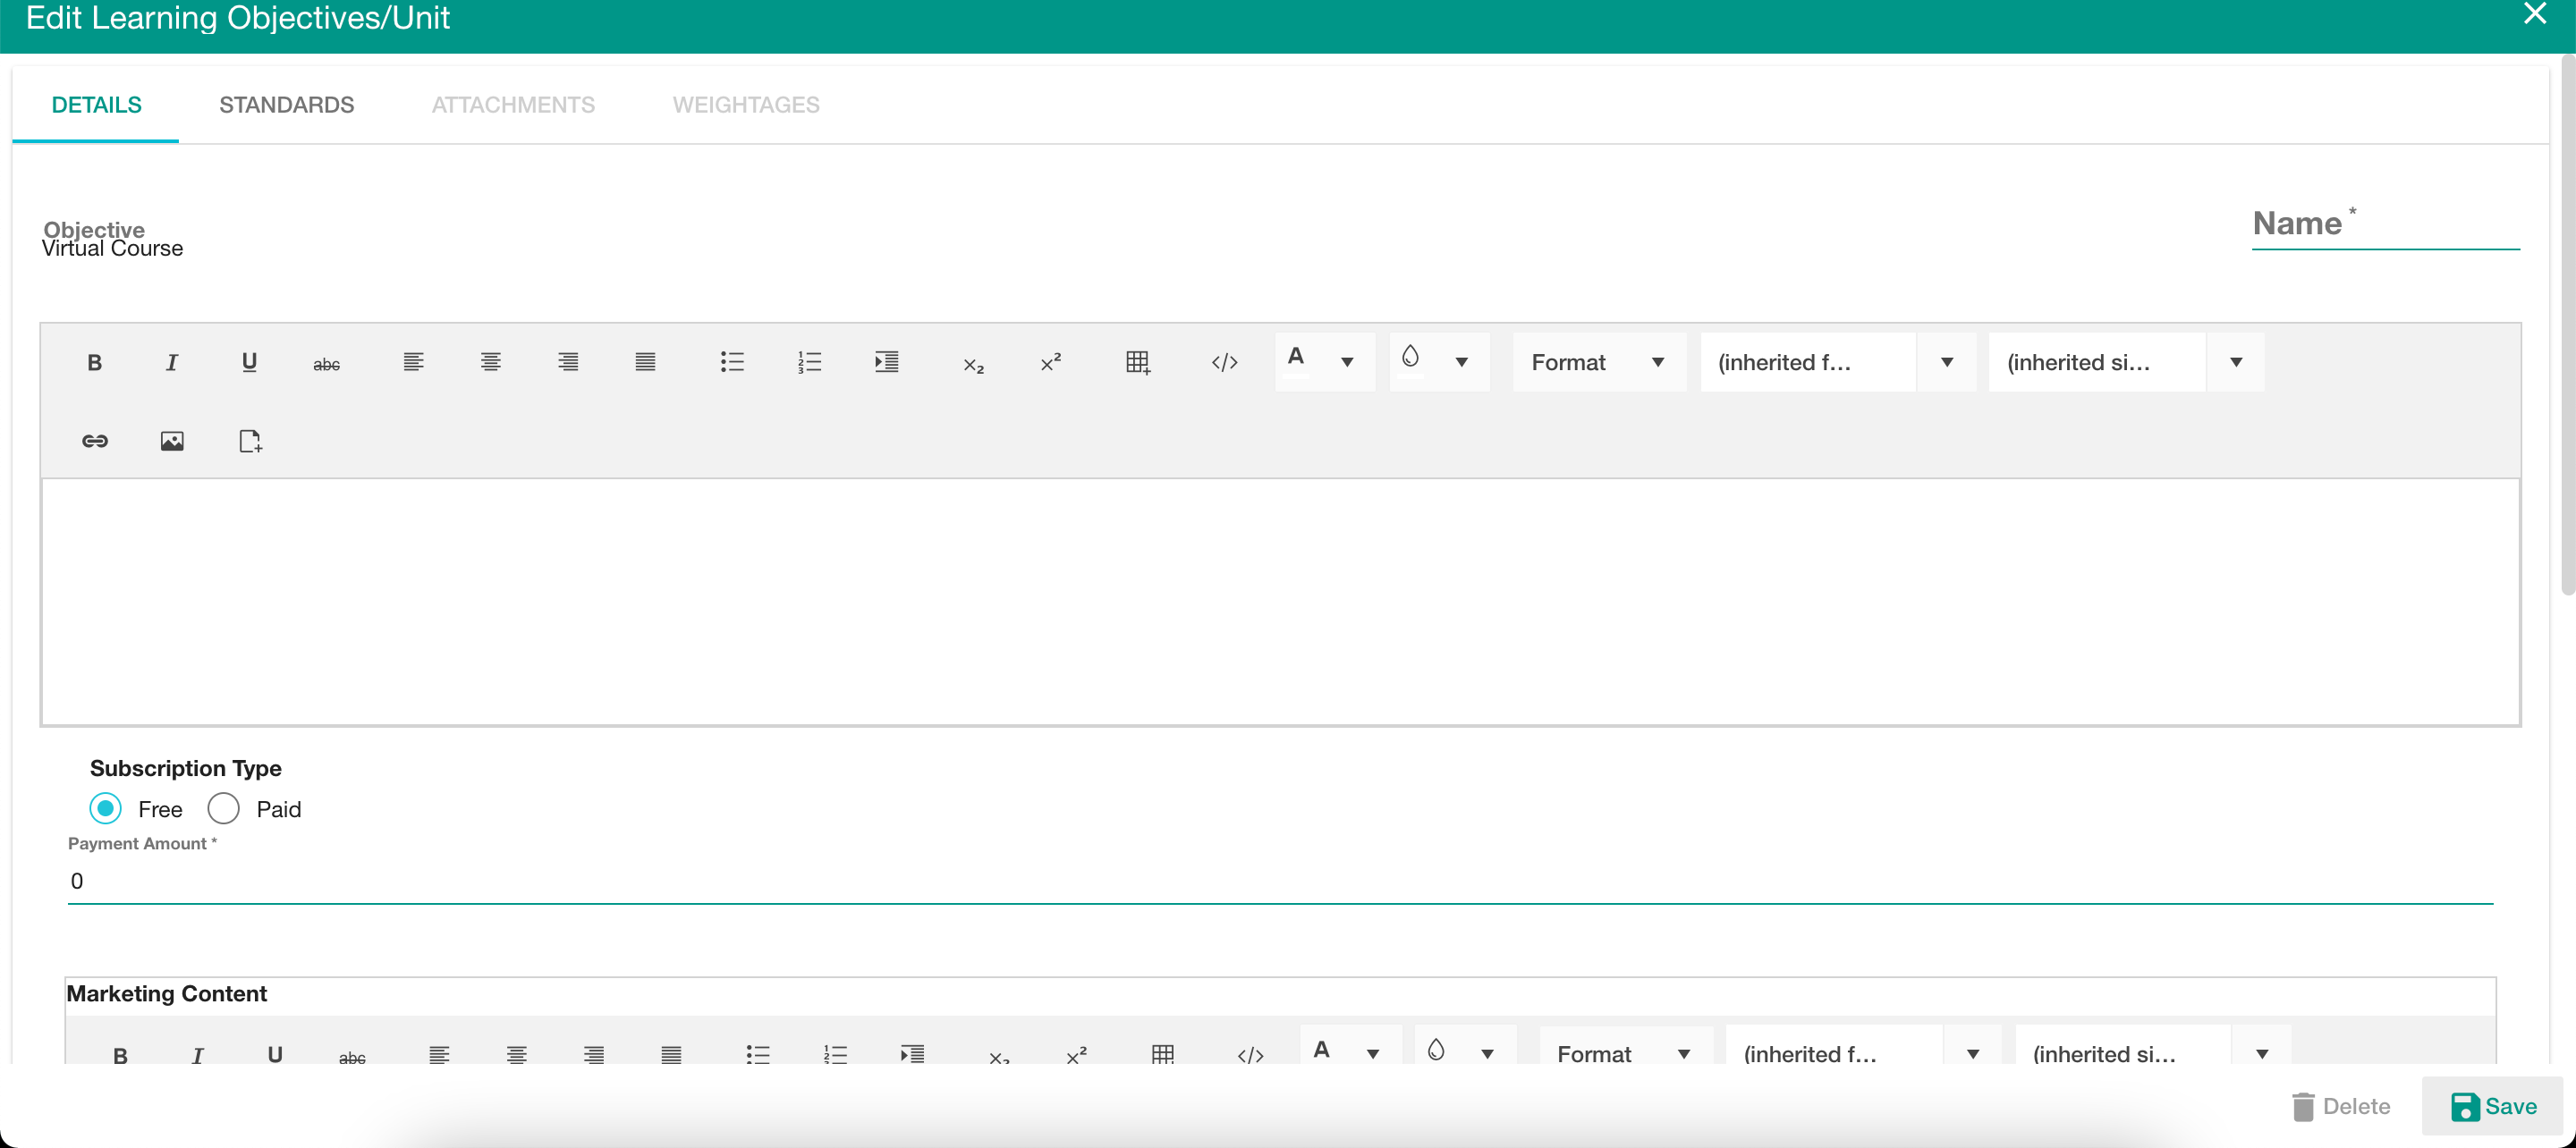Insert bulleted list in Marketing Content toolbar
The image size is (2576, 1148).
(x=758, y=1054)
